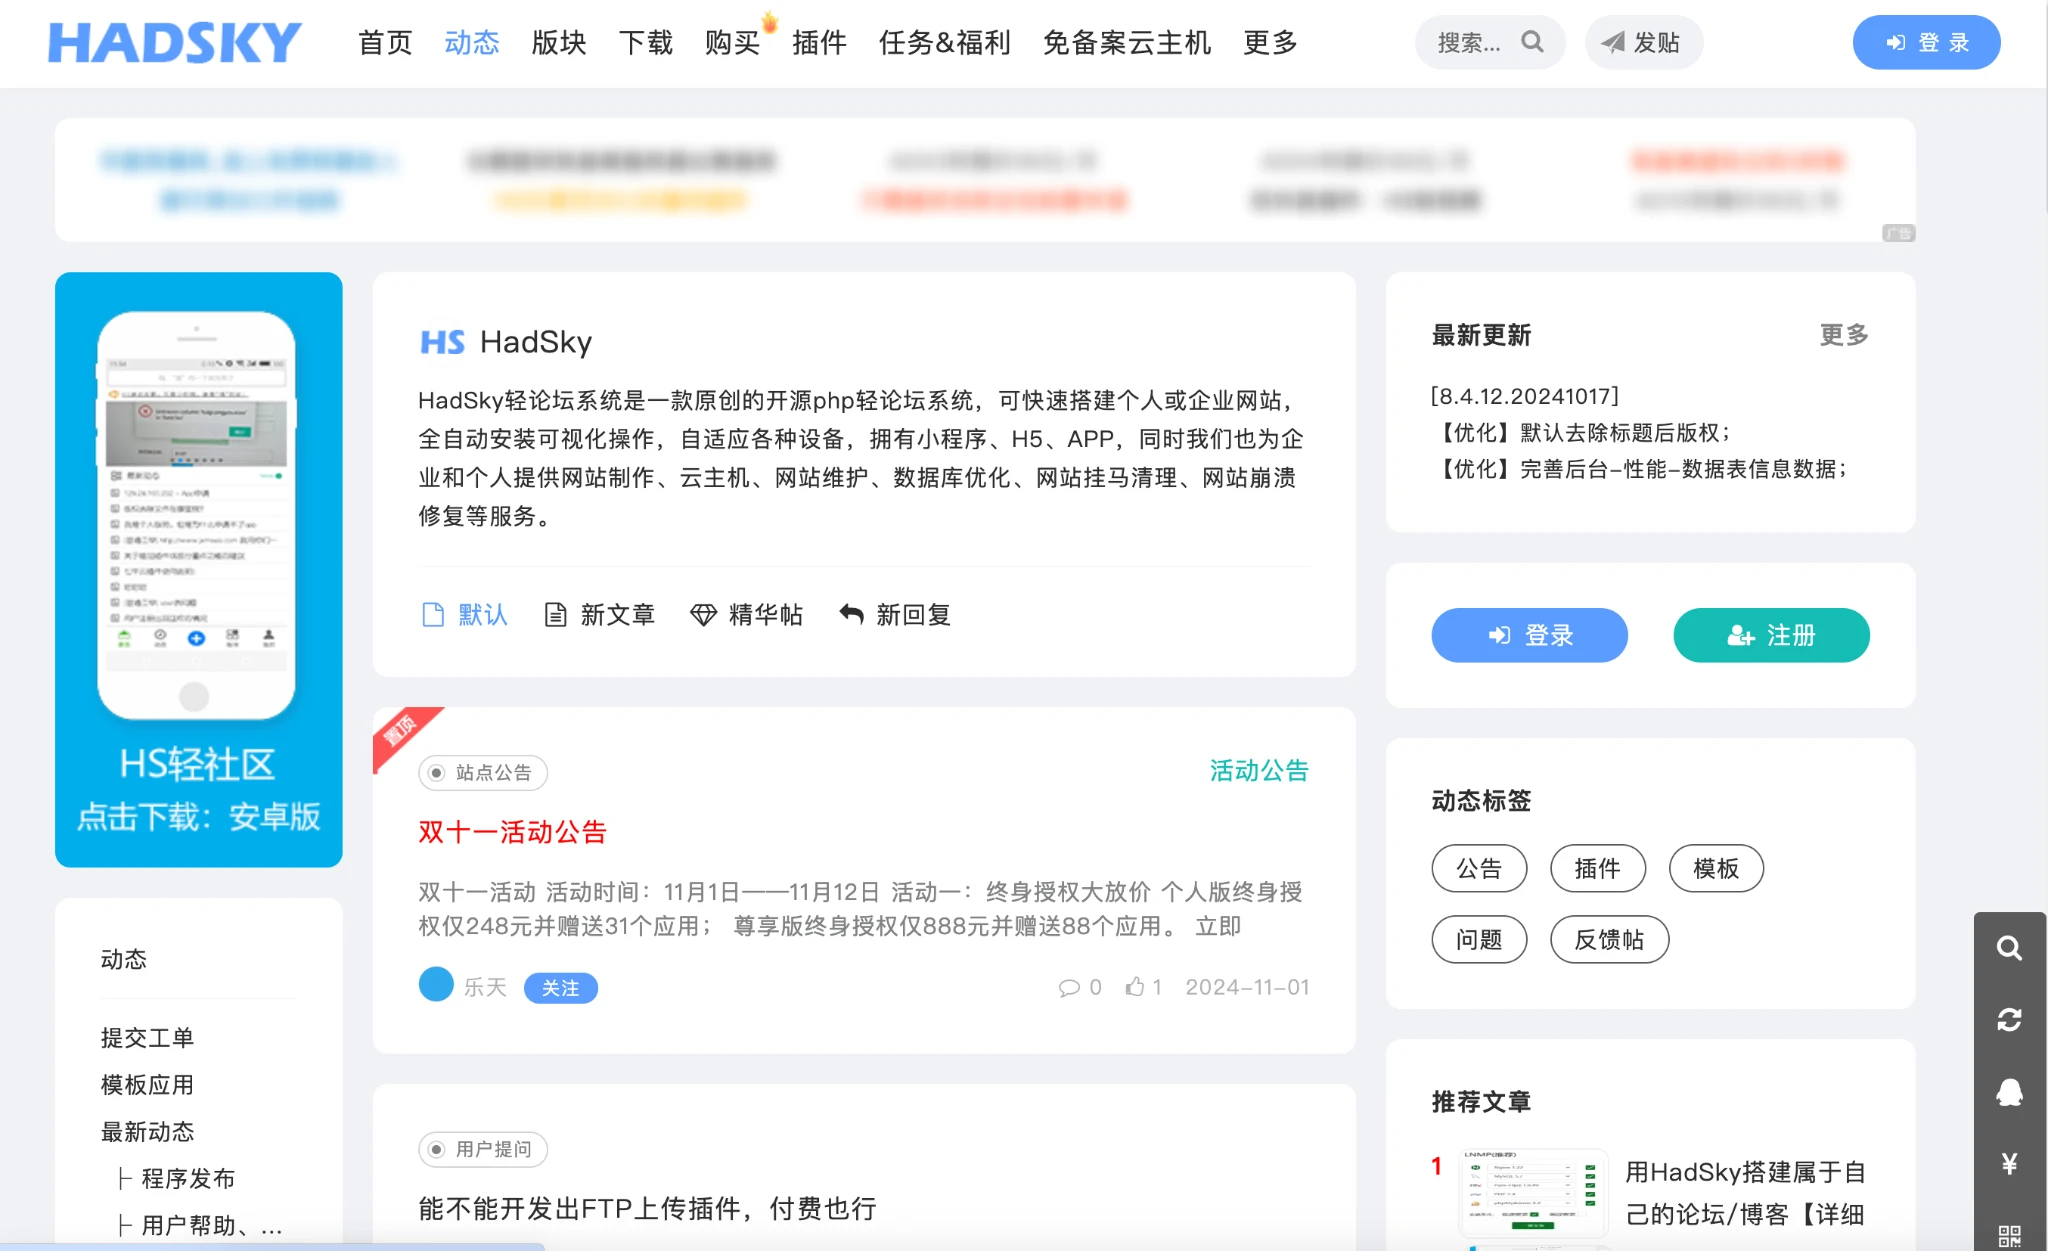Open the 双十一活动公告 post title

tap(512, 832)
